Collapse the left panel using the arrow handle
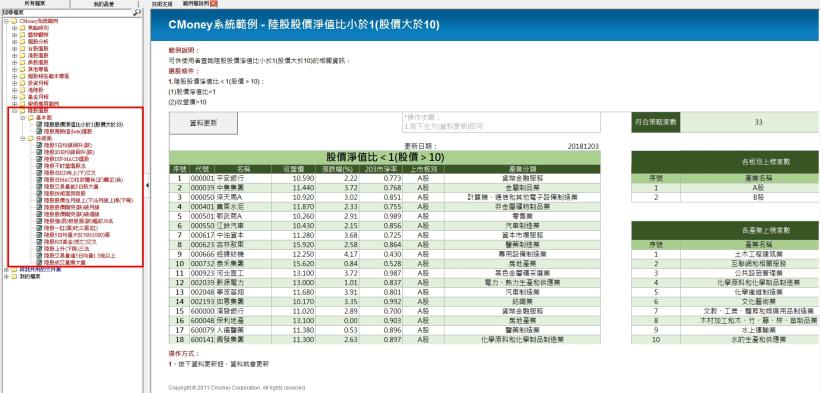820x393 pixels. tap(146, 185)
